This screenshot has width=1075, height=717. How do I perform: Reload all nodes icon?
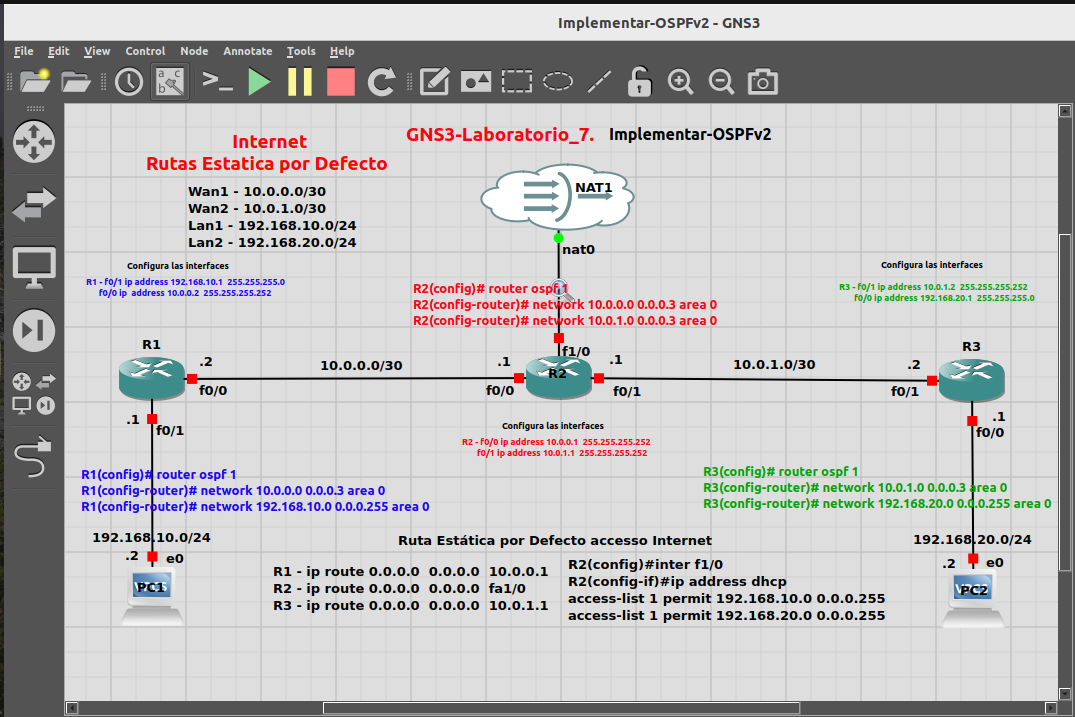pos(381,82)
